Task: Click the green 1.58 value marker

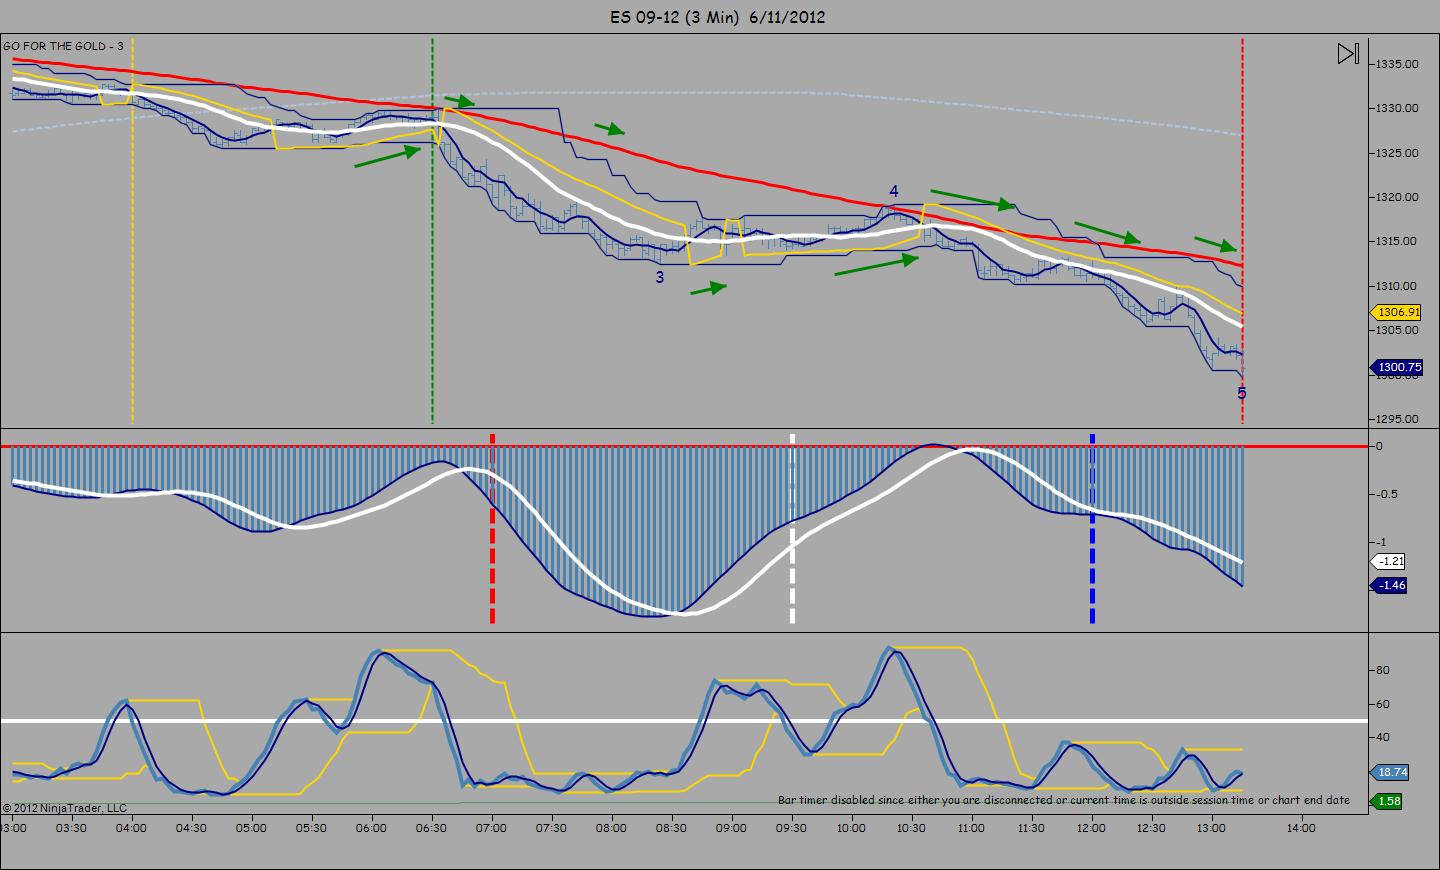Action: (x=1388, y=800)
